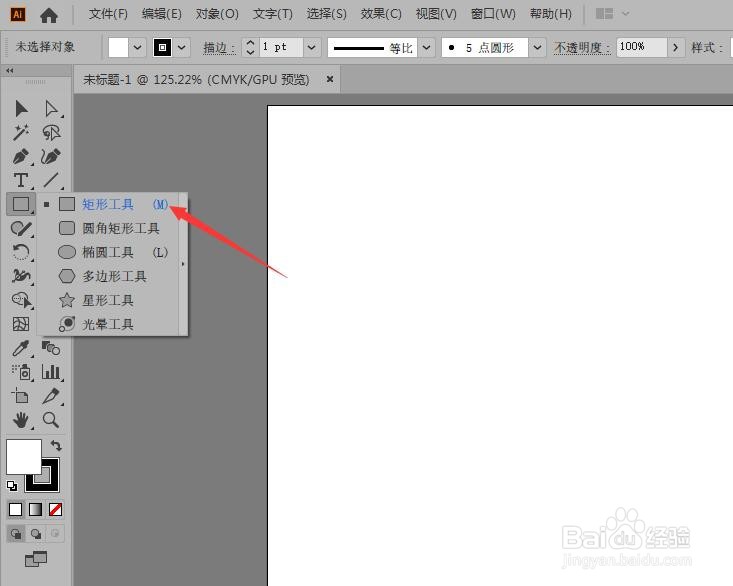
Task: Select the Blend tool
Action: pos(51,348)
